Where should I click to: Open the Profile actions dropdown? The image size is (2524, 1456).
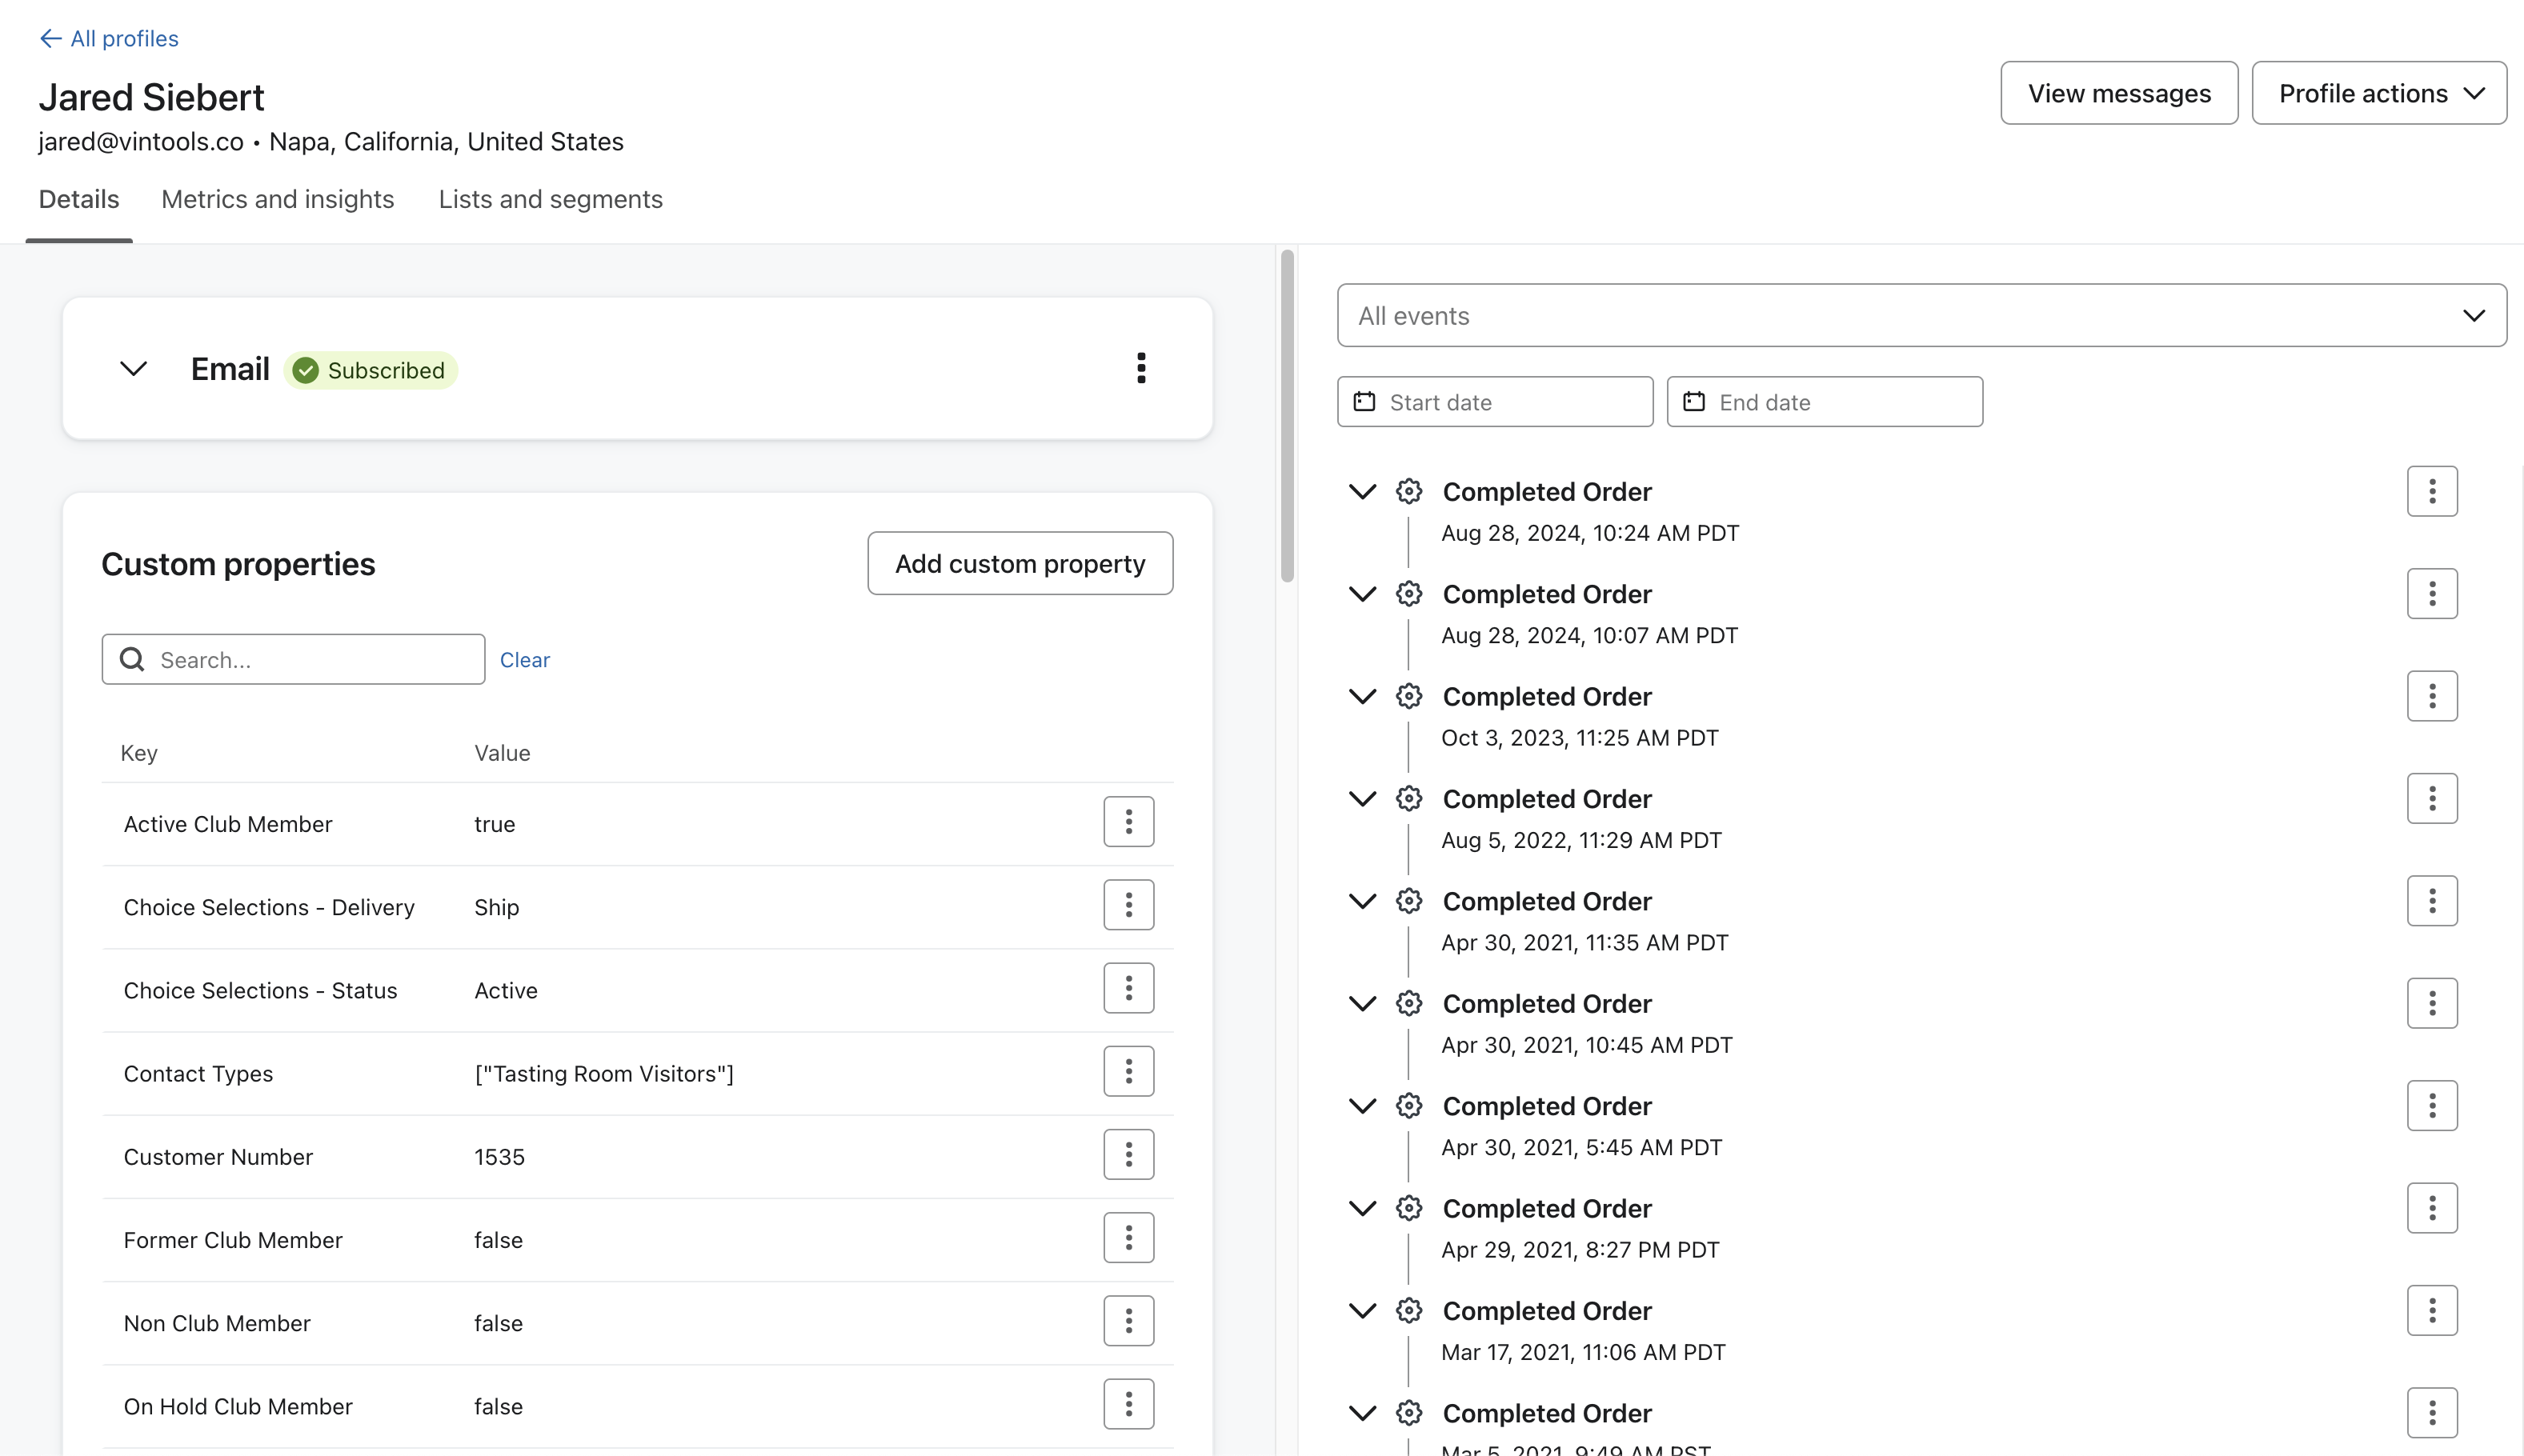pyautogui.click(x=2378, y=93)
